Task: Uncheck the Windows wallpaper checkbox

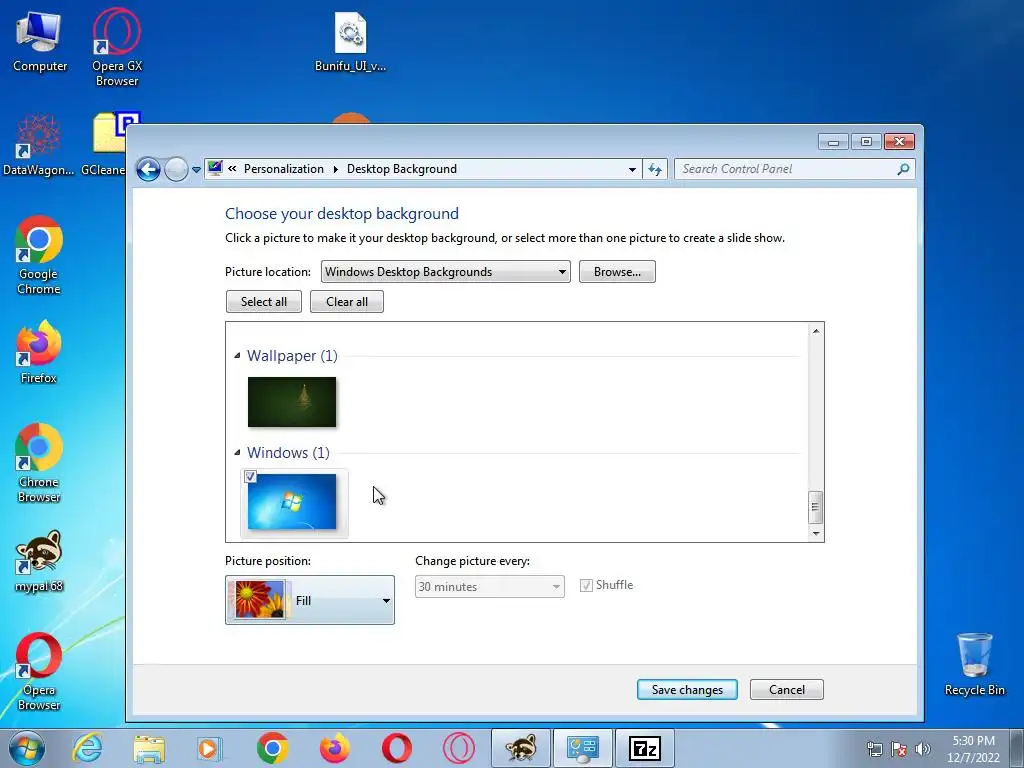Action: (250, 477)
